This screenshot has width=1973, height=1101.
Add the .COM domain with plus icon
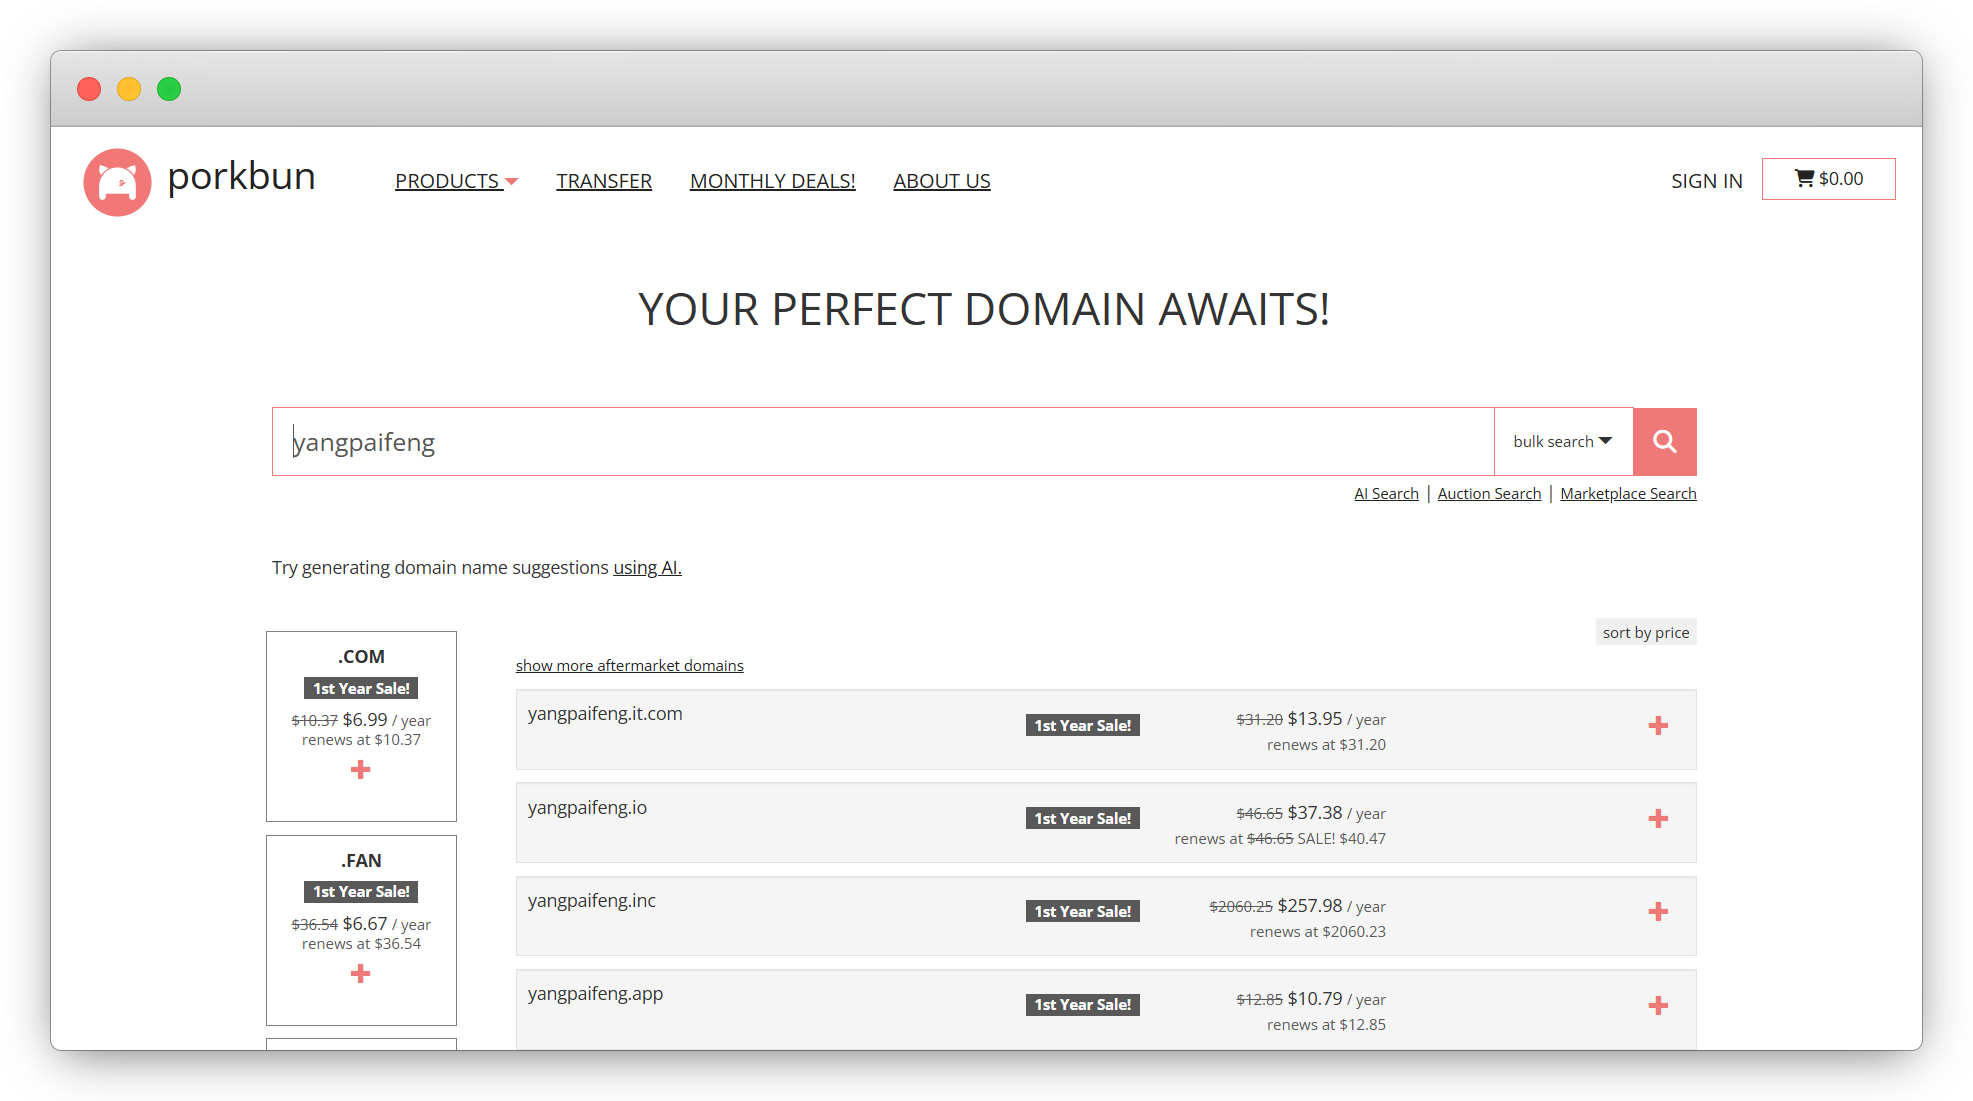(361, 770)
